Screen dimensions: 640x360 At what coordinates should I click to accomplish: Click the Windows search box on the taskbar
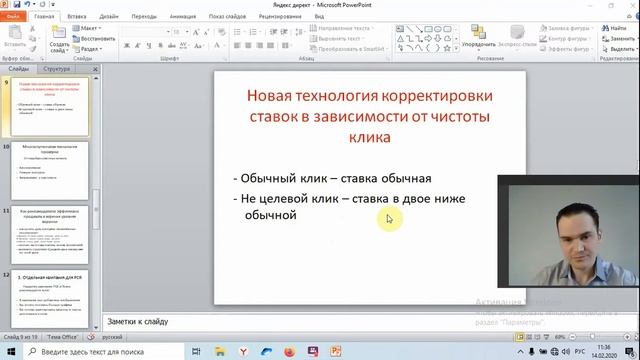103,351
